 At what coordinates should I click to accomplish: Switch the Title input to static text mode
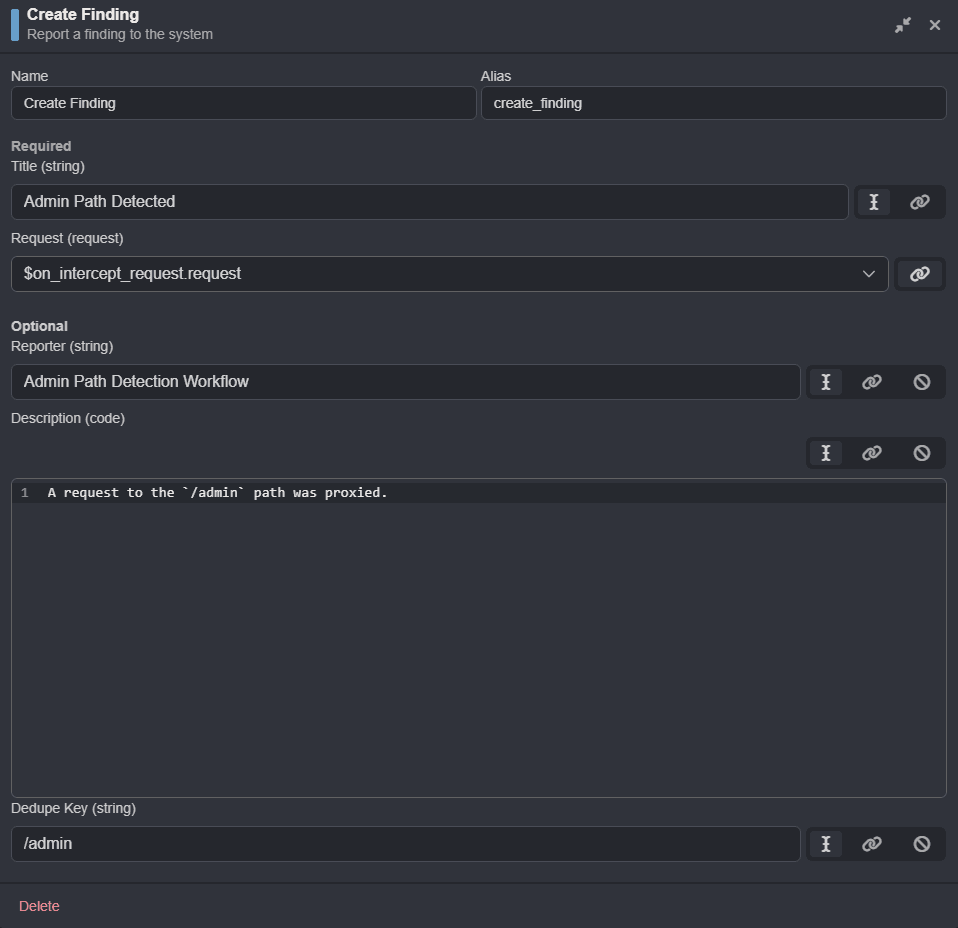[x=873, y=202]
